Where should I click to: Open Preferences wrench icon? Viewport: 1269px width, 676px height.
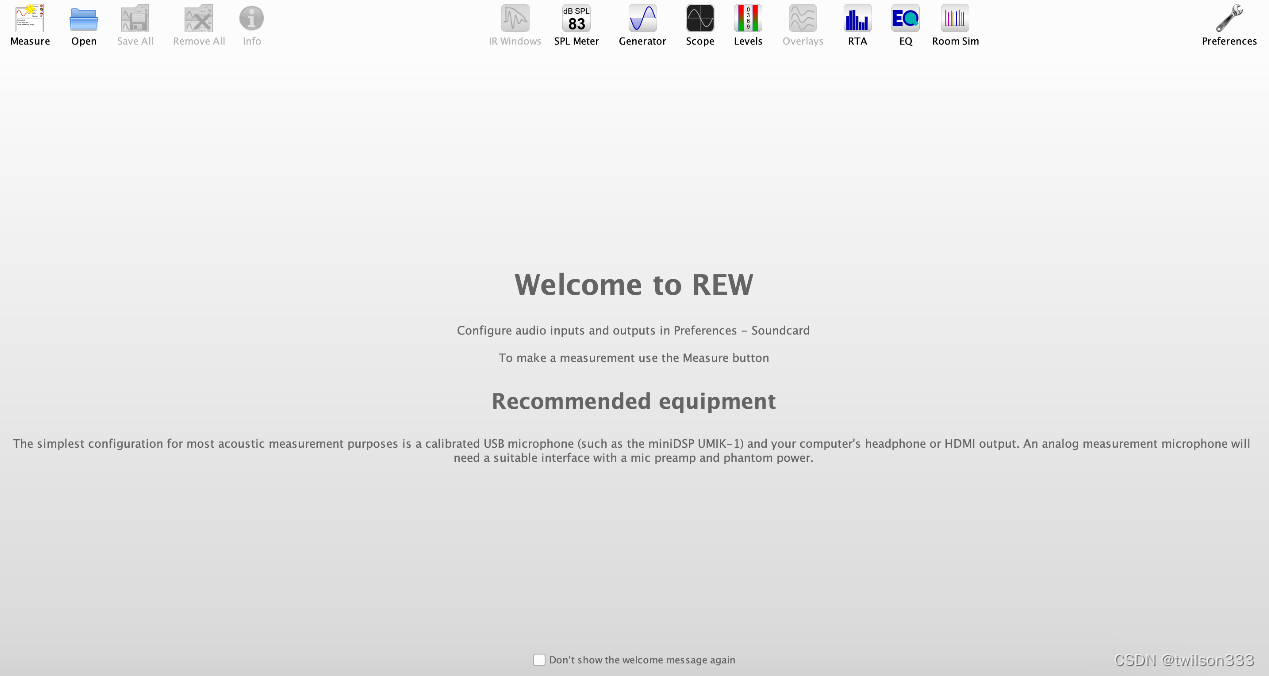pos(1229,18)
